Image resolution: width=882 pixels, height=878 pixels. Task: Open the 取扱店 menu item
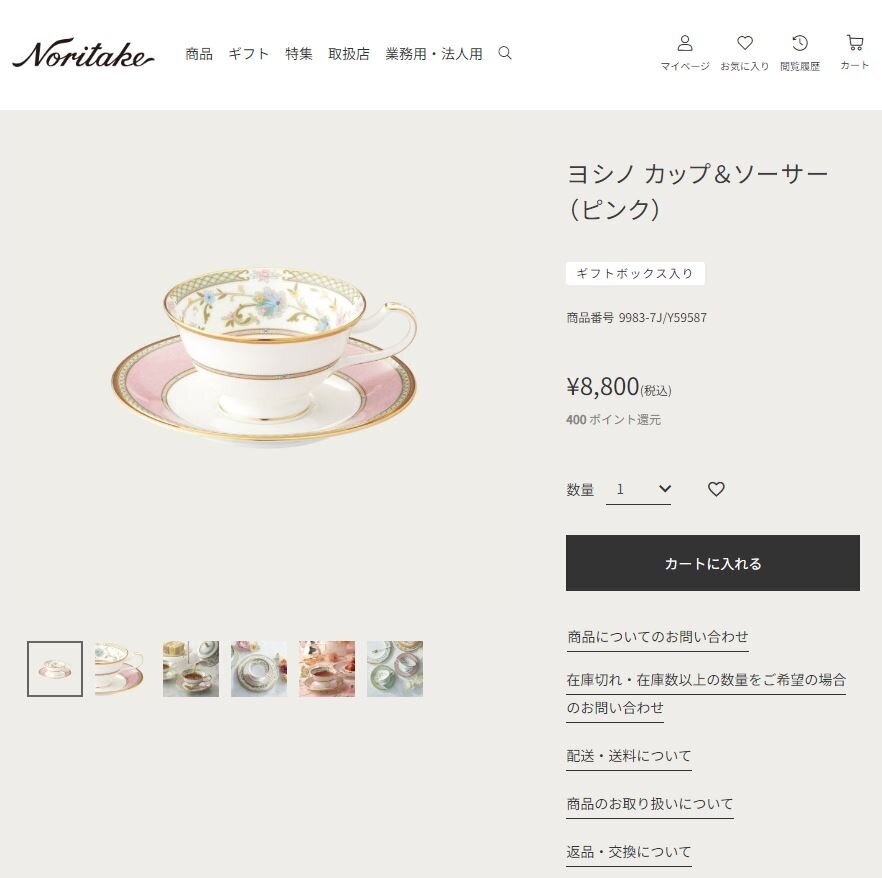pyautogui.click(x=349, y=54)
